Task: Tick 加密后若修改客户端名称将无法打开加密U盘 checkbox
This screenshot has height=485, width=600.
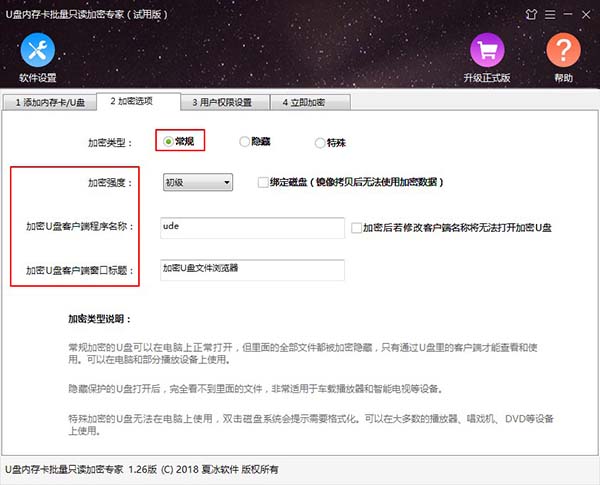Action: click(x=356, y=228)
